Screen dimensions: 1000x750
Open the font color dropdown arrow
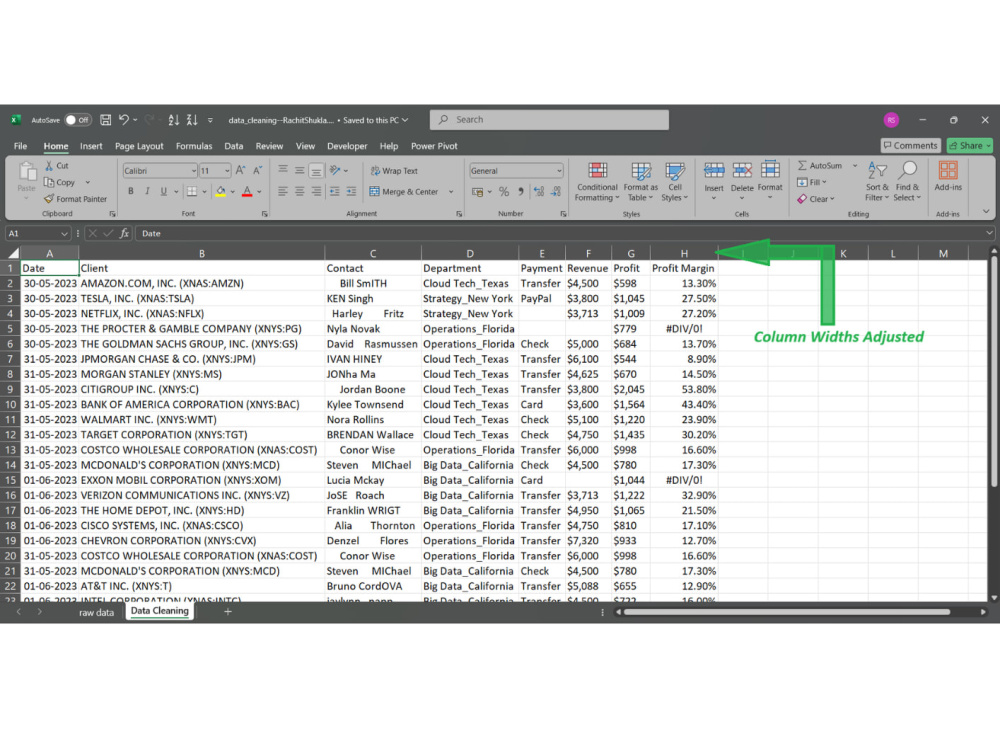tap(260, 192)
